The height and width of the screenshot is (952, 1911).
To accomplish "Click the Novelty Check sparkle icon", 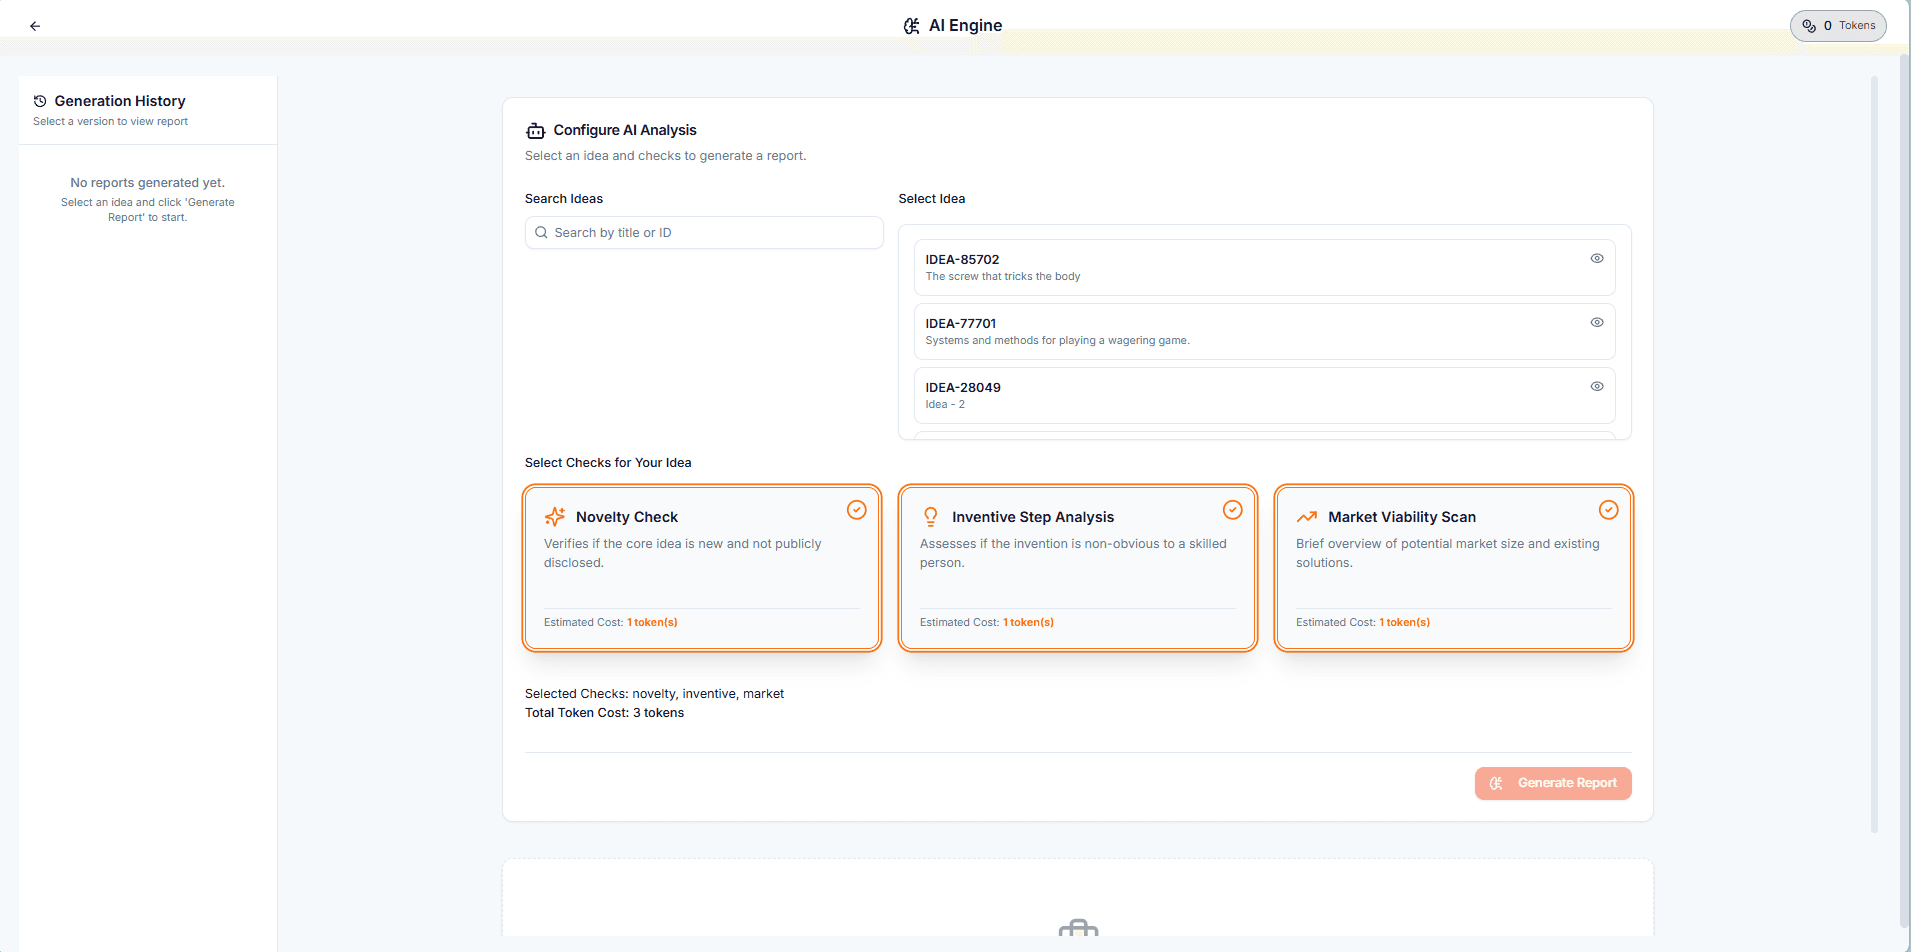I will click(555, 517).
